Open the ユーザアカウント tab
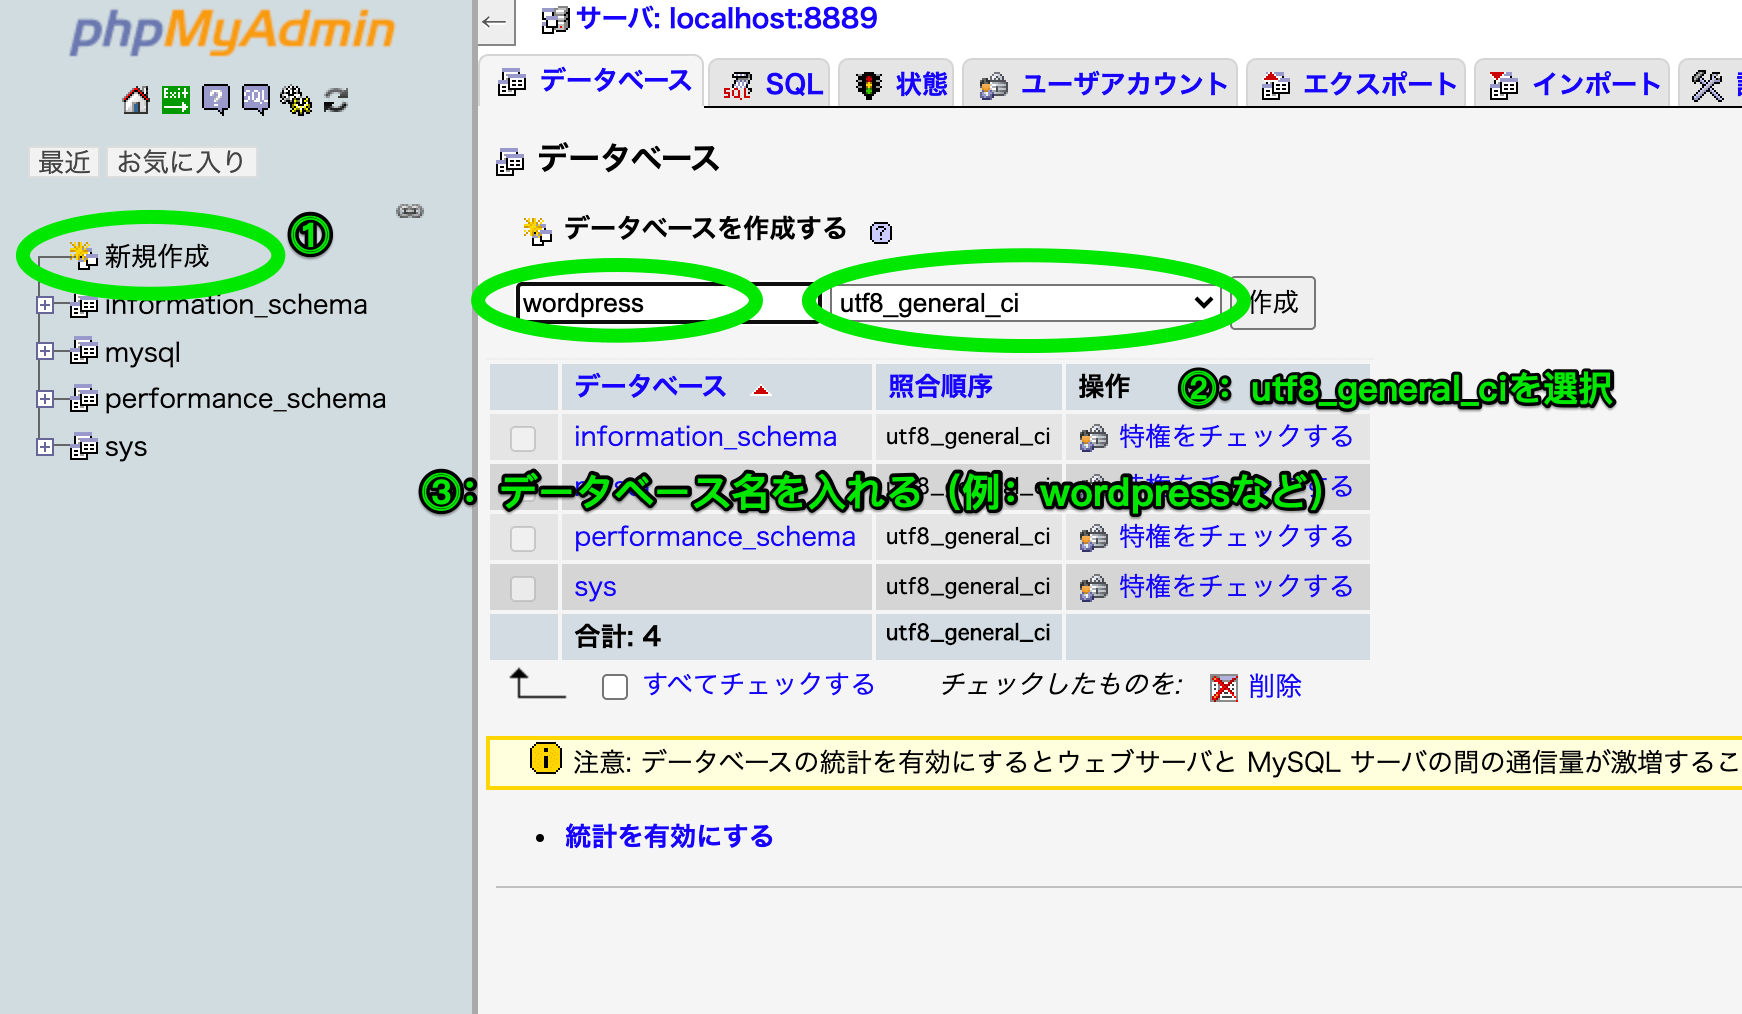Viewport: 1742px width, 1014px height. (1102, 84)
